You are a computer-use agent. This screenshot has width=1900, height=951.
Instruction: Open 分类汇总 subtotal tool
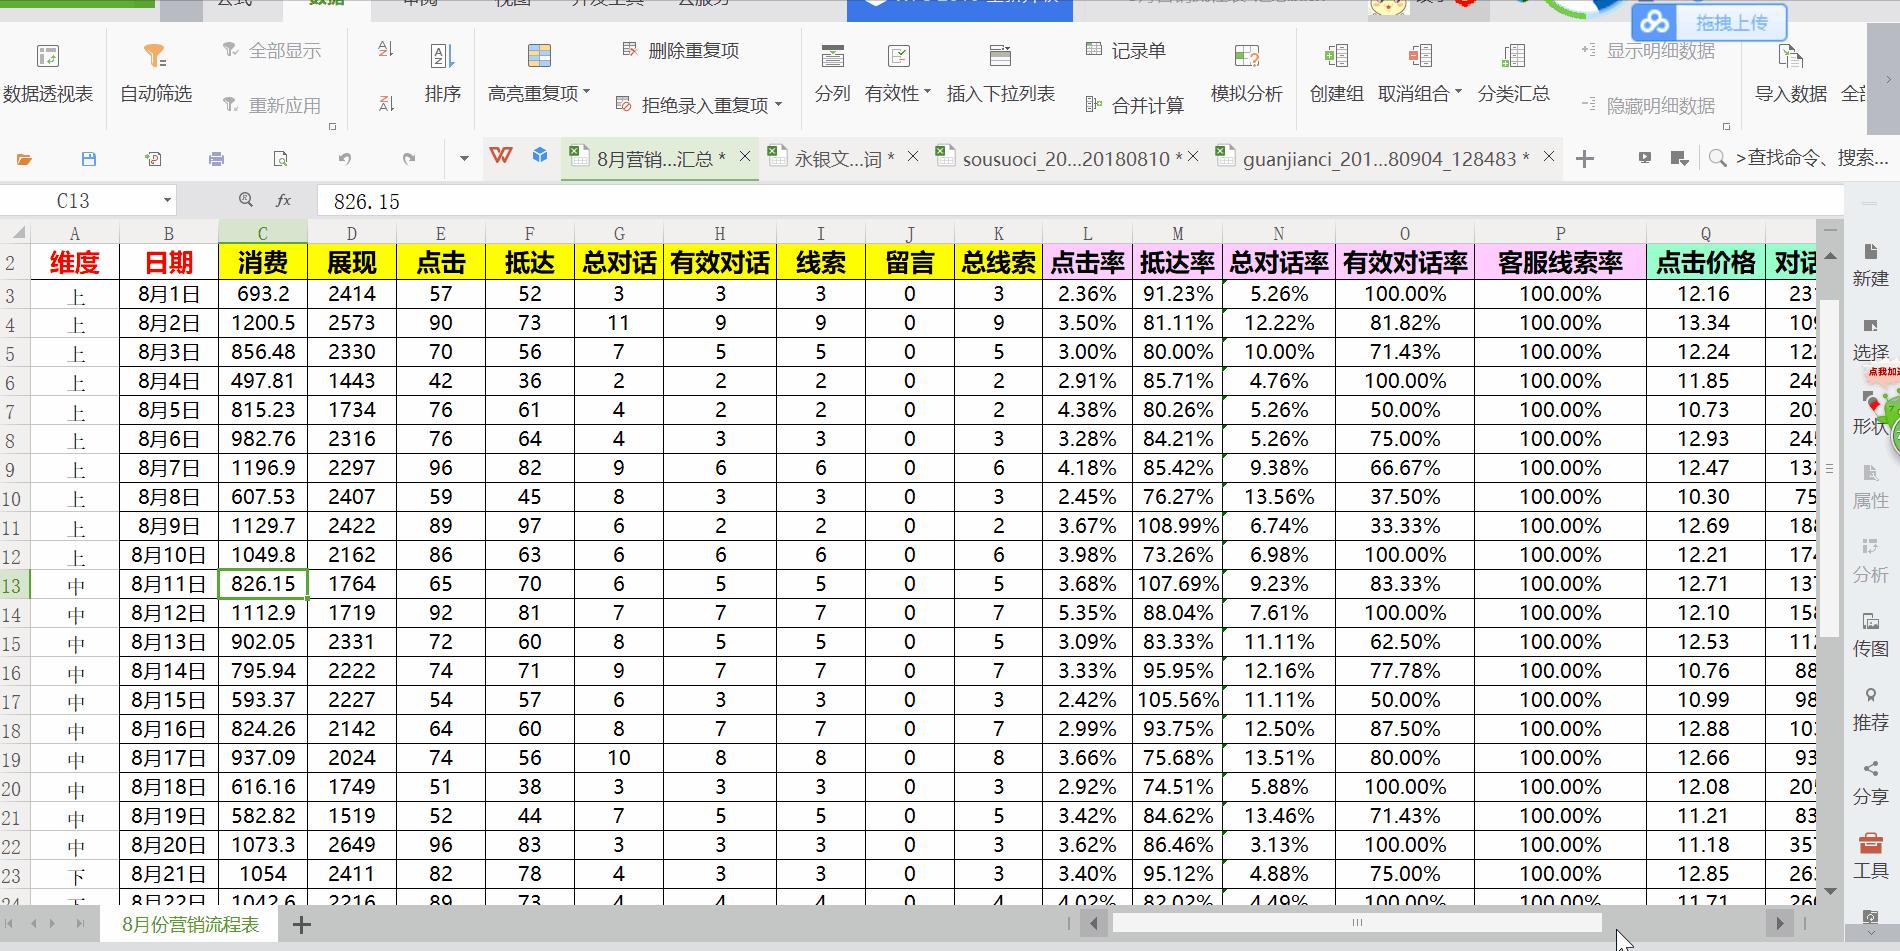(1514, 70)
